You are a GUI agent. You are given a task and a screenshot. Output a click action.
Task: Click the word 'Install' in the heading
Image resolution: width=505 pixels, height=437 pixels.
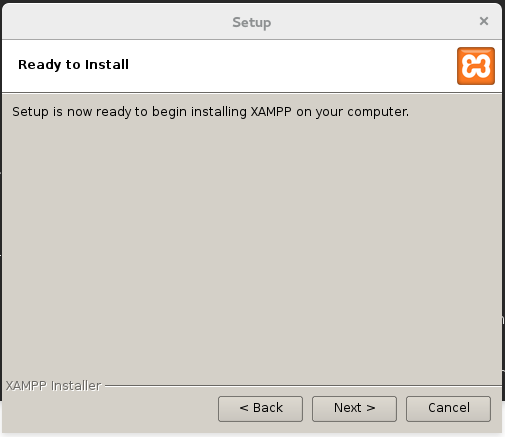[107, 64]
